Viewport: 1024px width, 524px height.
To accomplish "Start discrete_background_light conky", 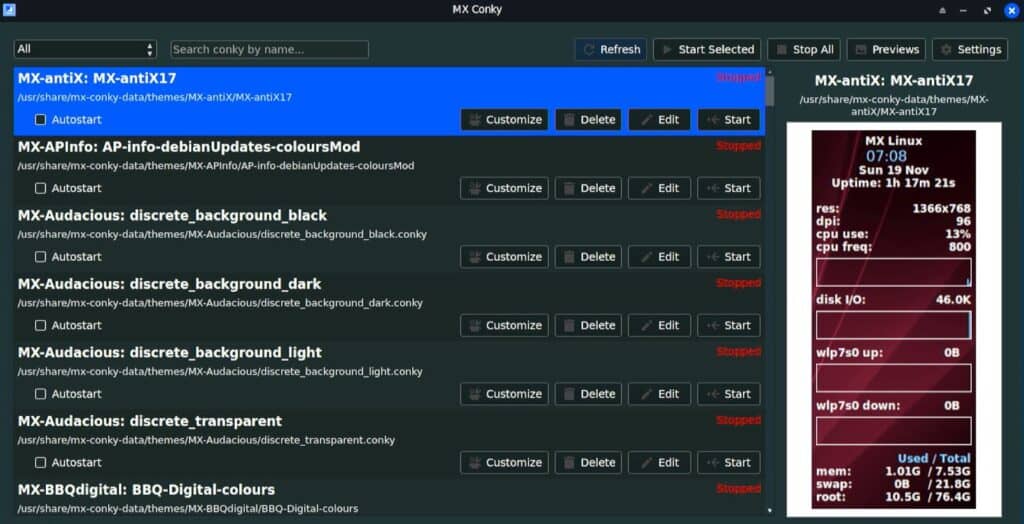I will [729, 394].
